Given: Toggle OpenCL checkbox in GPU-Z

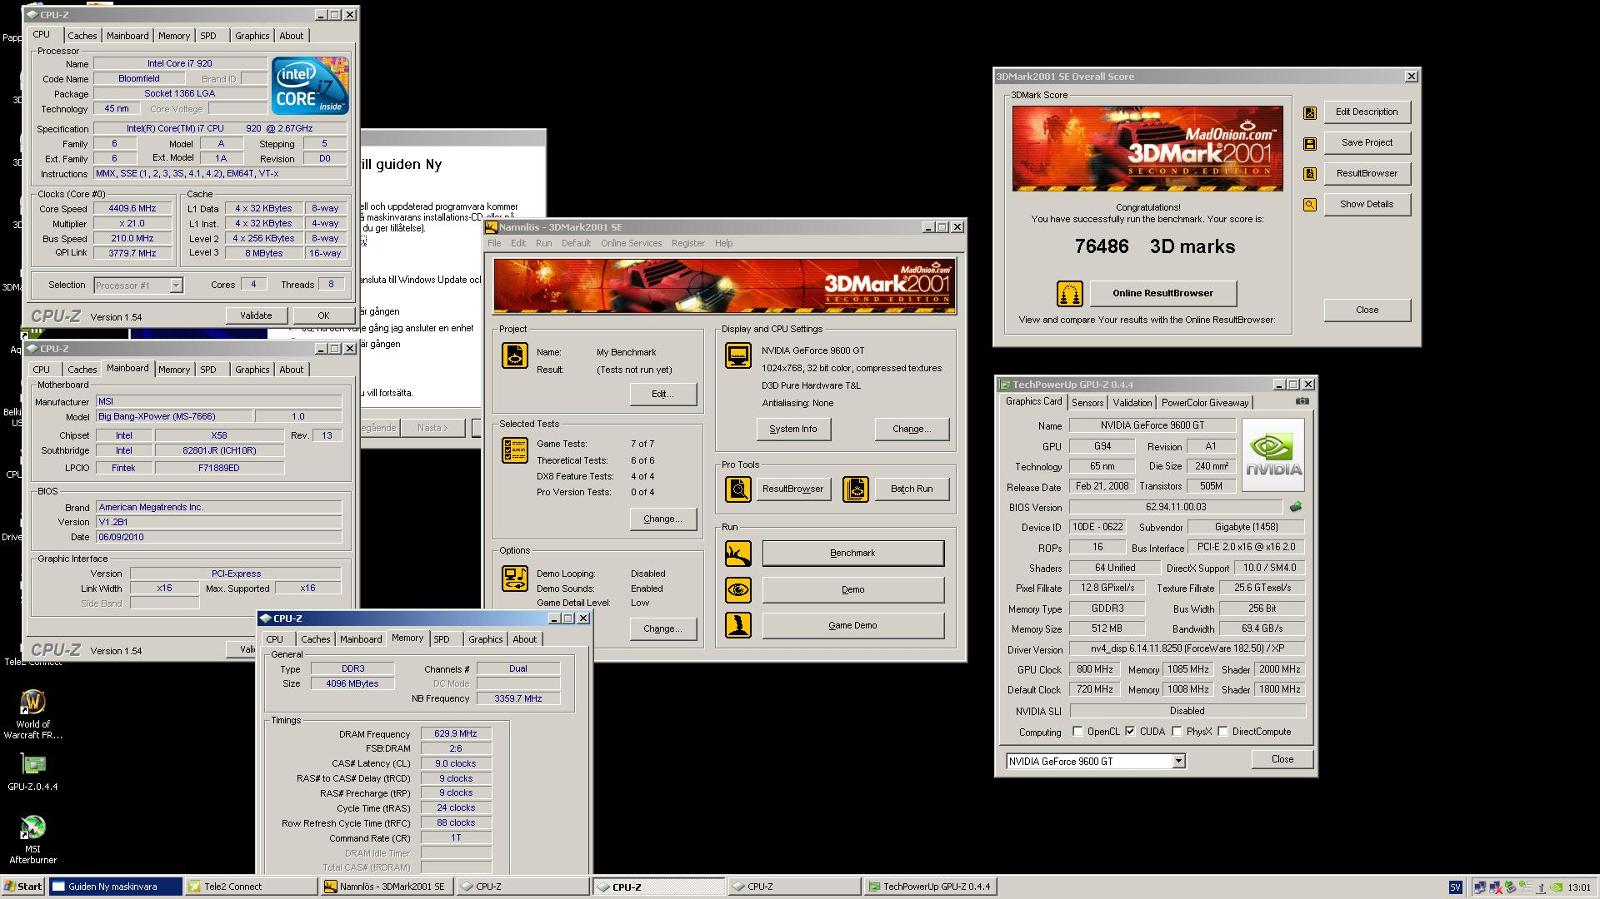Looking at the screenshot, I should 1077,731.
